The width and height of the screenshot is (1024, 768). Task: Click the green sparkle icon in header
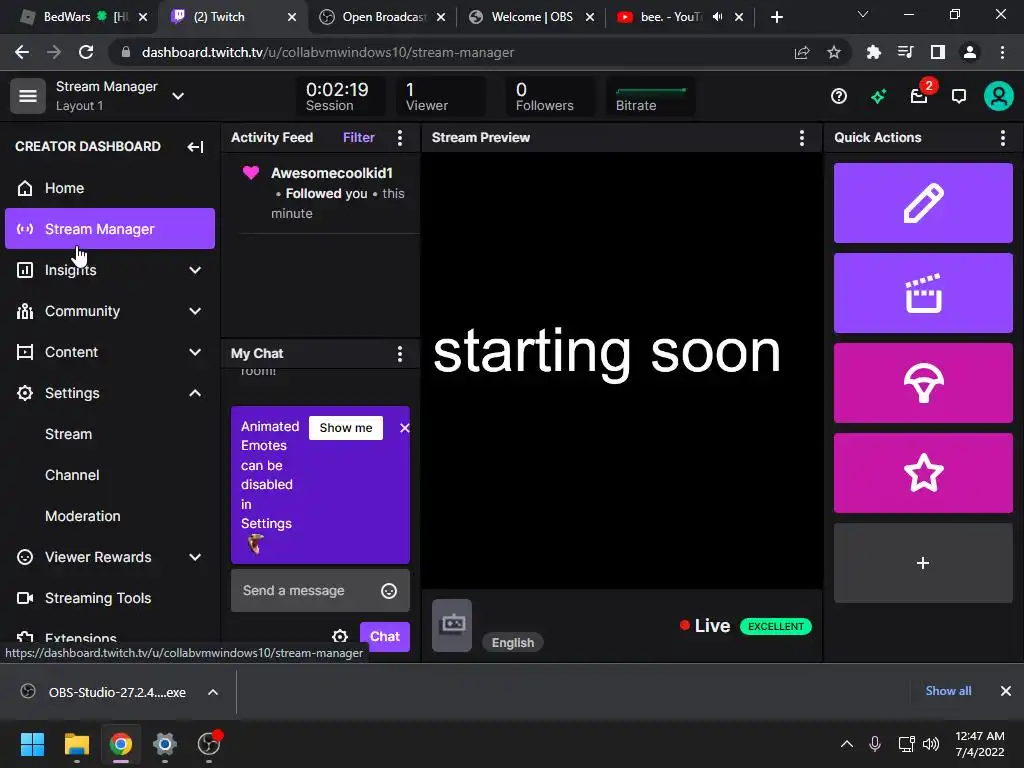(878, 97)
